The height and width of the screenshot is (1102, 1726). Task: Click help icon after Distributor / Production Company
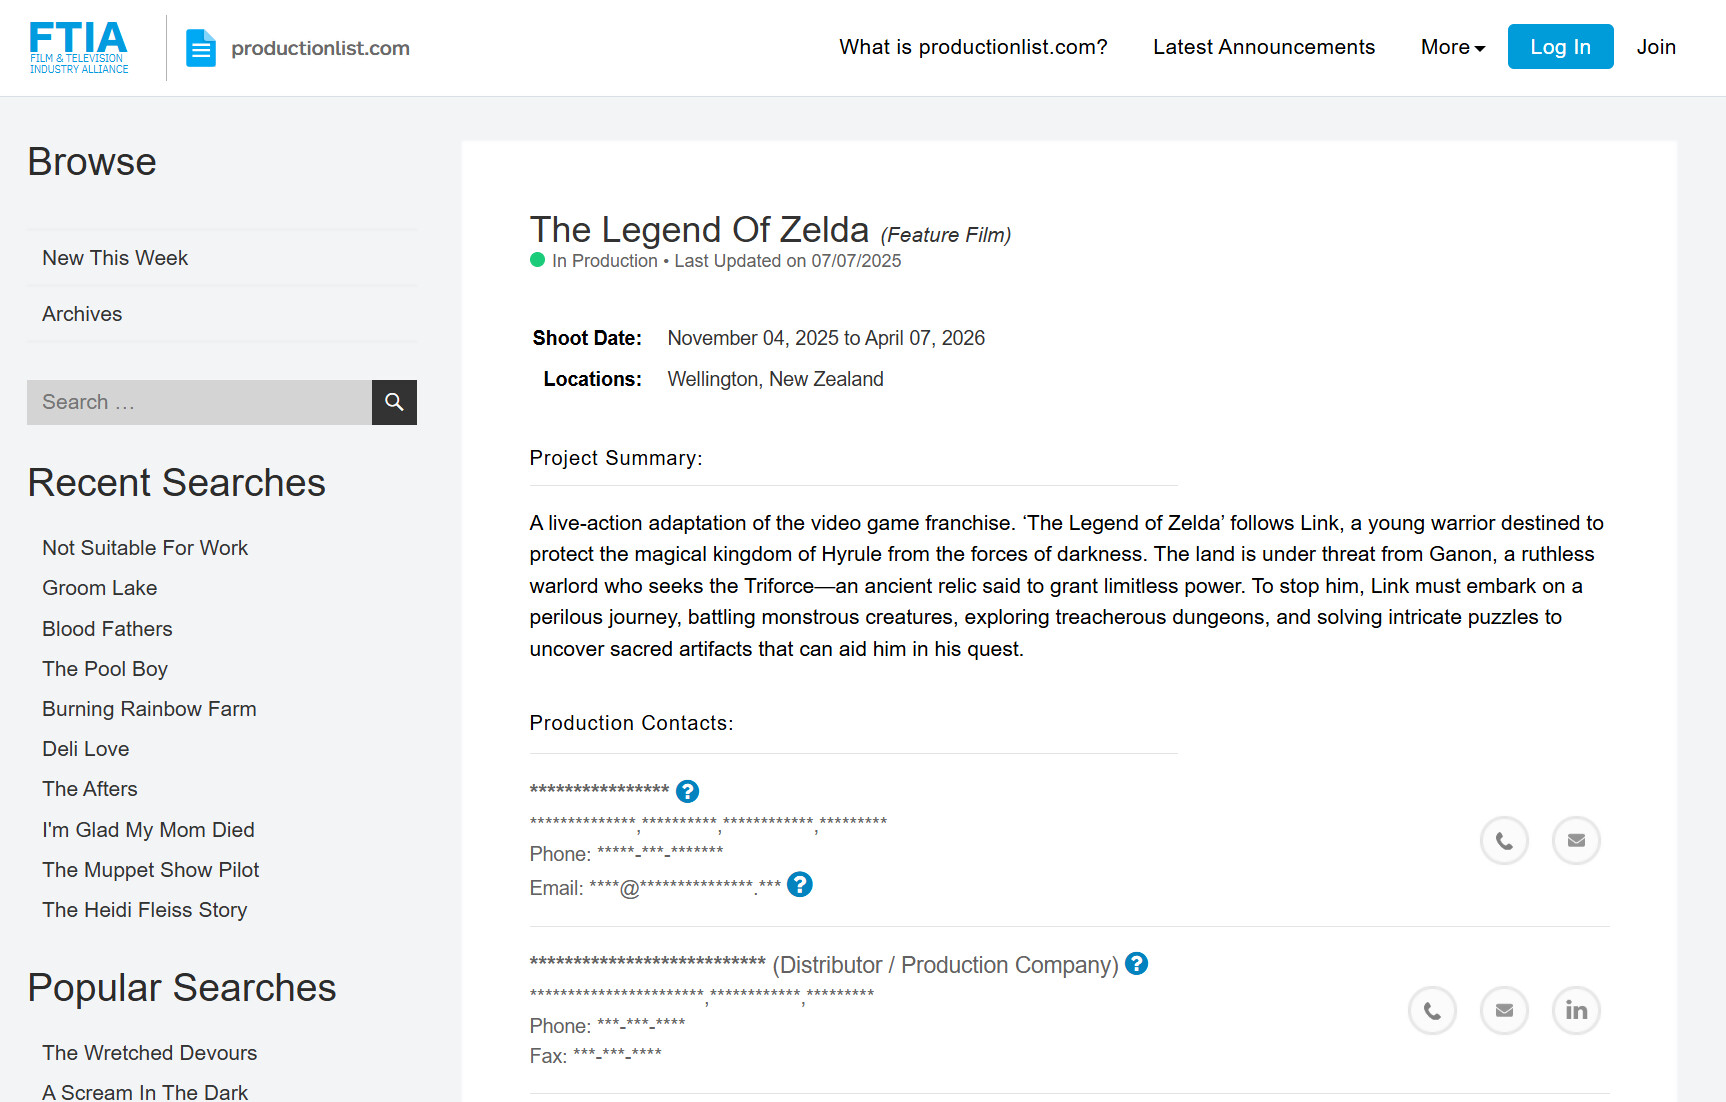(x=1136, y=964)
